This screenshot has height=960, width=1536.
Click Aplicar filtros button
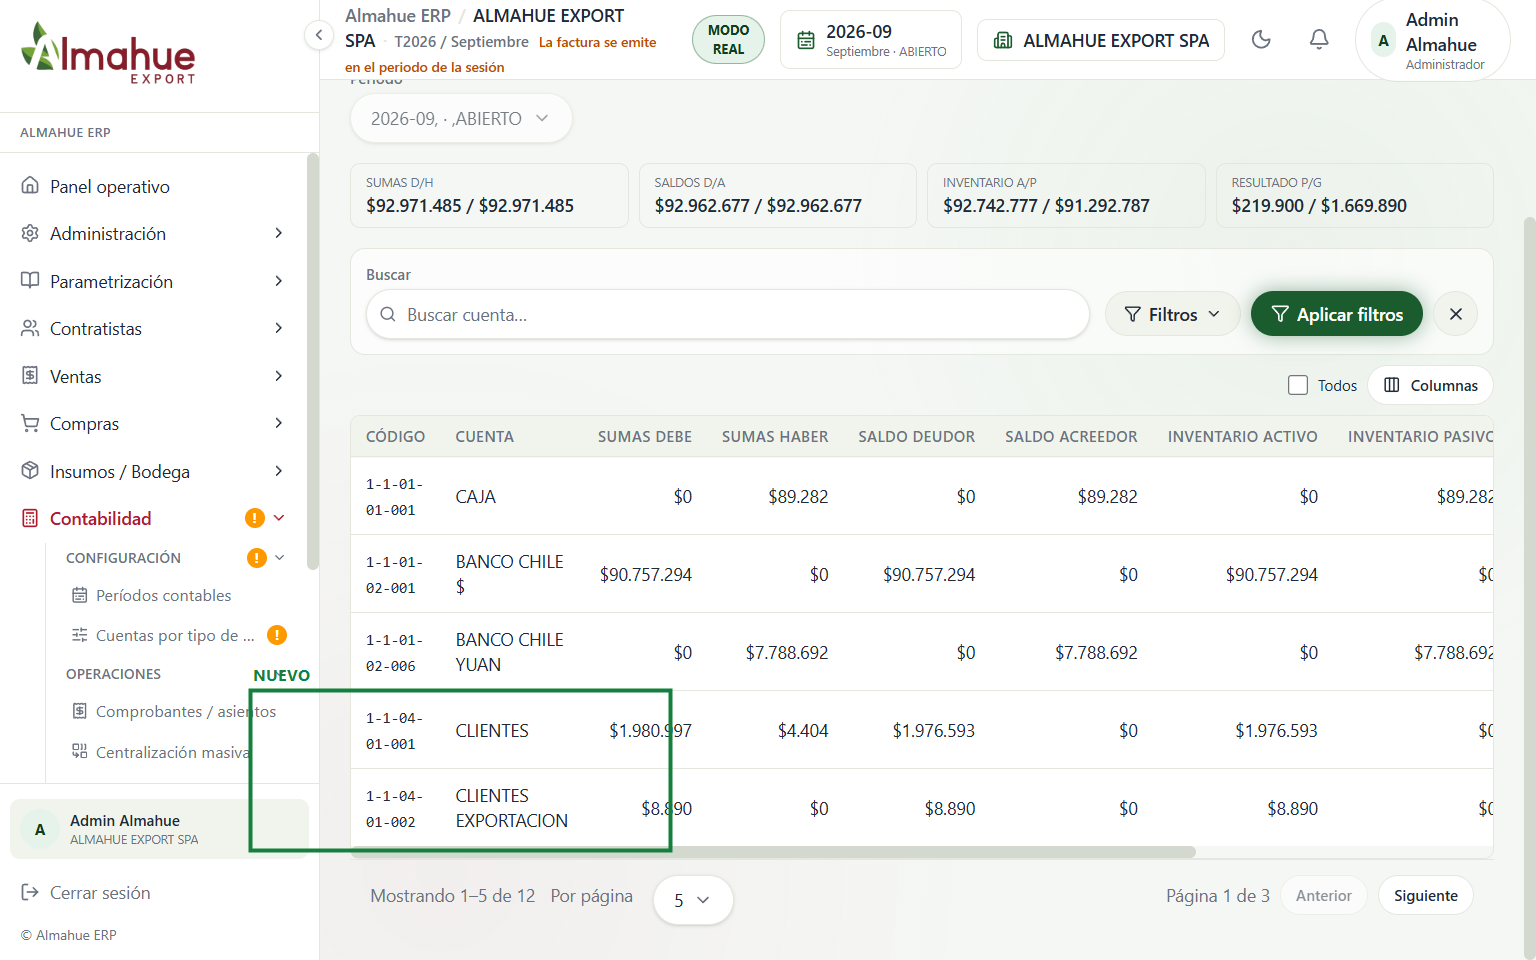coord(1337,315)
